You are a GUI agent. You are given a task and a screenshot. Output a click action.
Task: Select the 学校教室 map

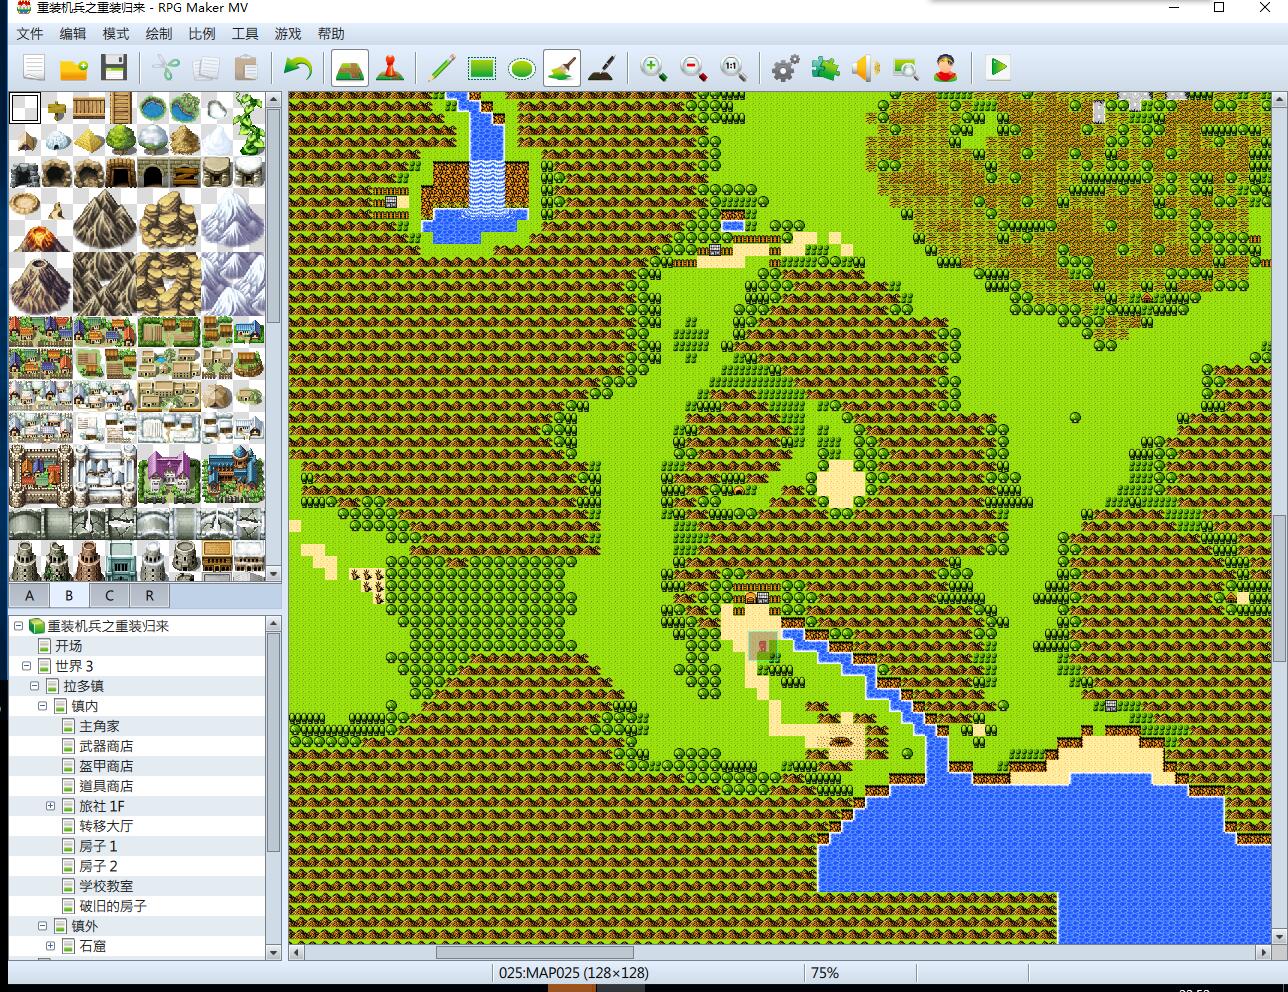tap(106, 886)
